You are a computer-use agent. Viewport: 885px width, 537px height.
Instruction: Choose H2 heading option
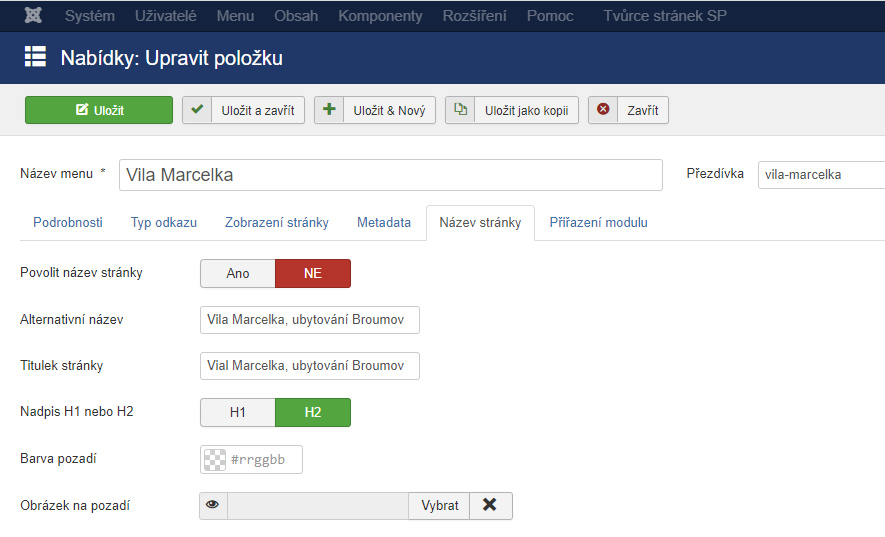(313, 412)
